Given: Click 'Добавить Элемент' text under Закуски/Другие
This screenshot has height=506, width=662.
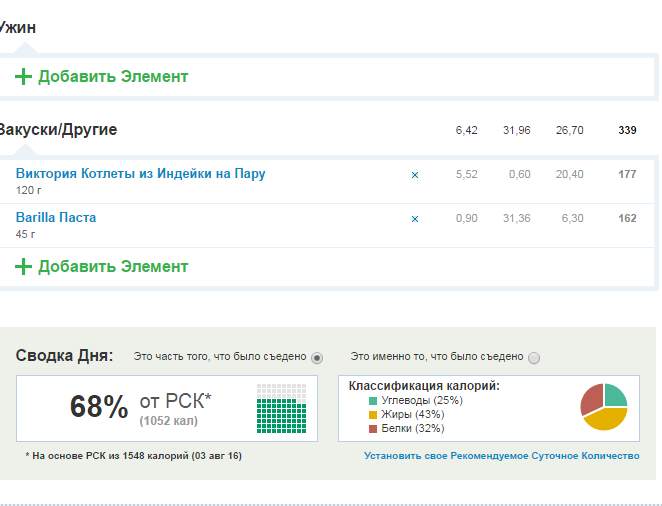Looking at the screenshot, I should pos(113,267).
